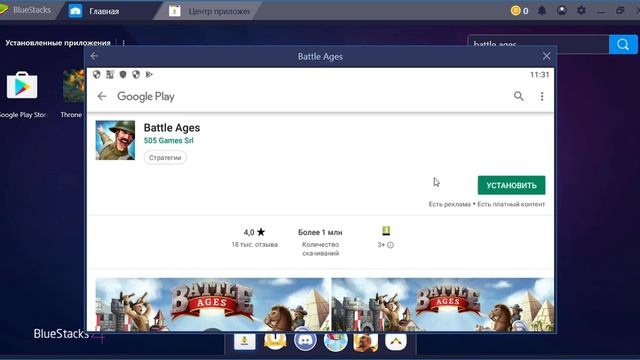Click Установленные приложения heading
Screen dimensions: 640x360
(x=58, y=43)
